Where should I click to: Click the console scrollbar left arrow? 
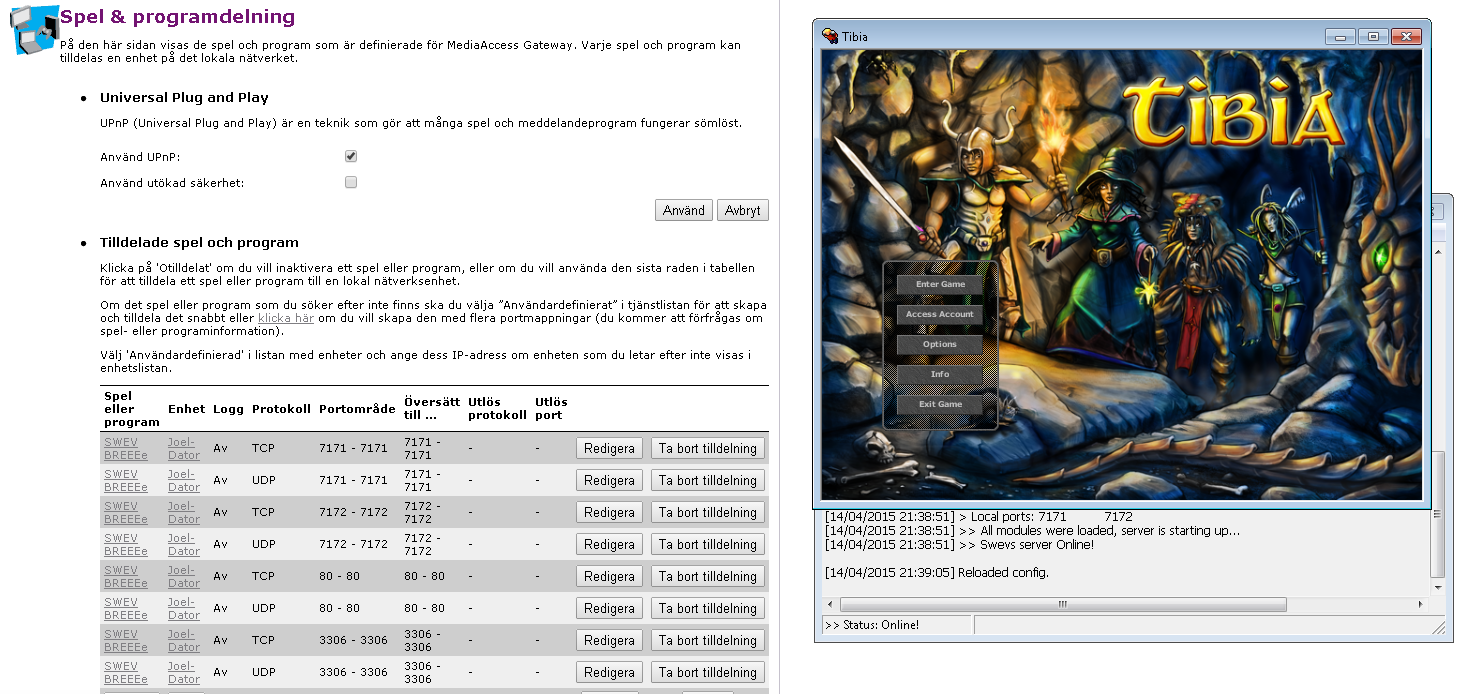click(830, 605)
